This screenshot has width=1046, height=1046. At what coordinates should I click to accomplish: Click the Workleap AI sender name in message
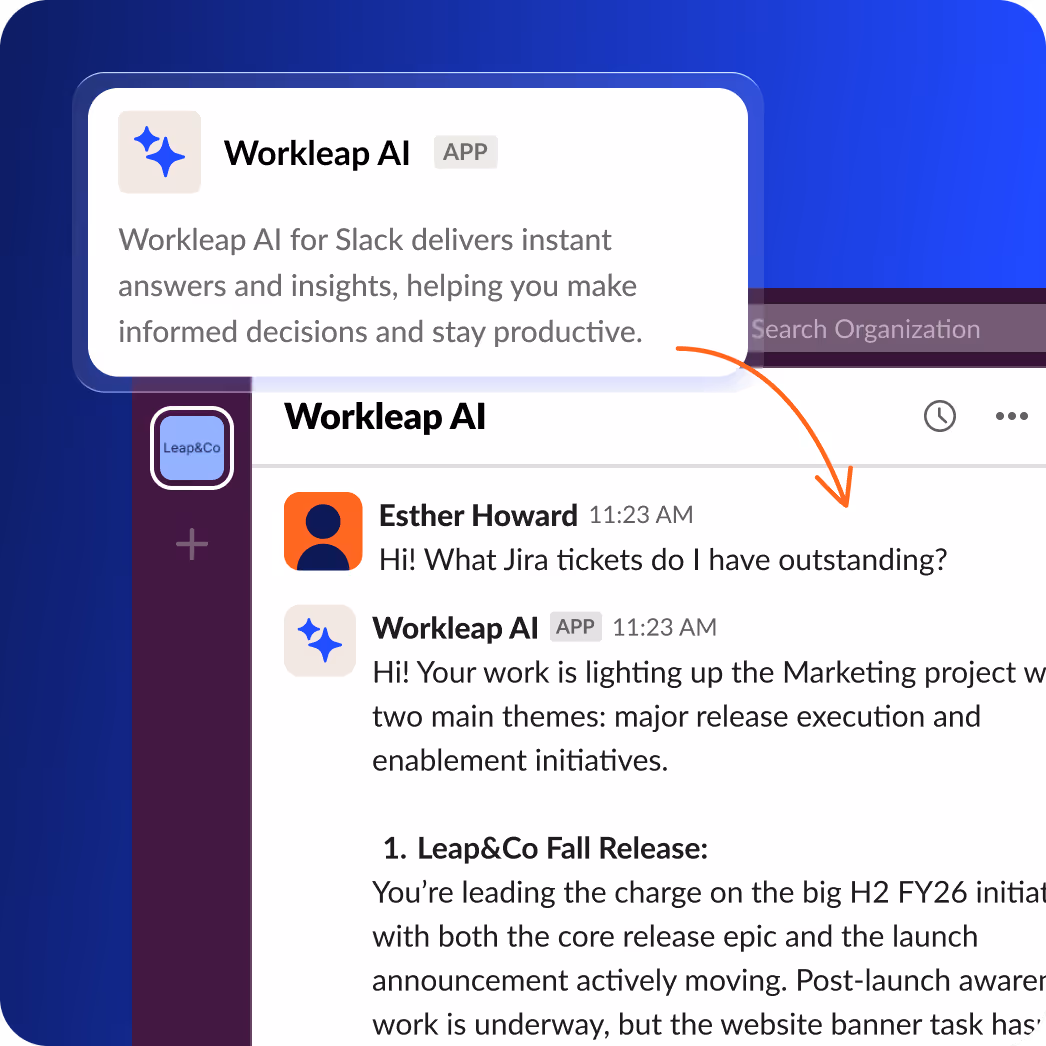pos(455,628)
